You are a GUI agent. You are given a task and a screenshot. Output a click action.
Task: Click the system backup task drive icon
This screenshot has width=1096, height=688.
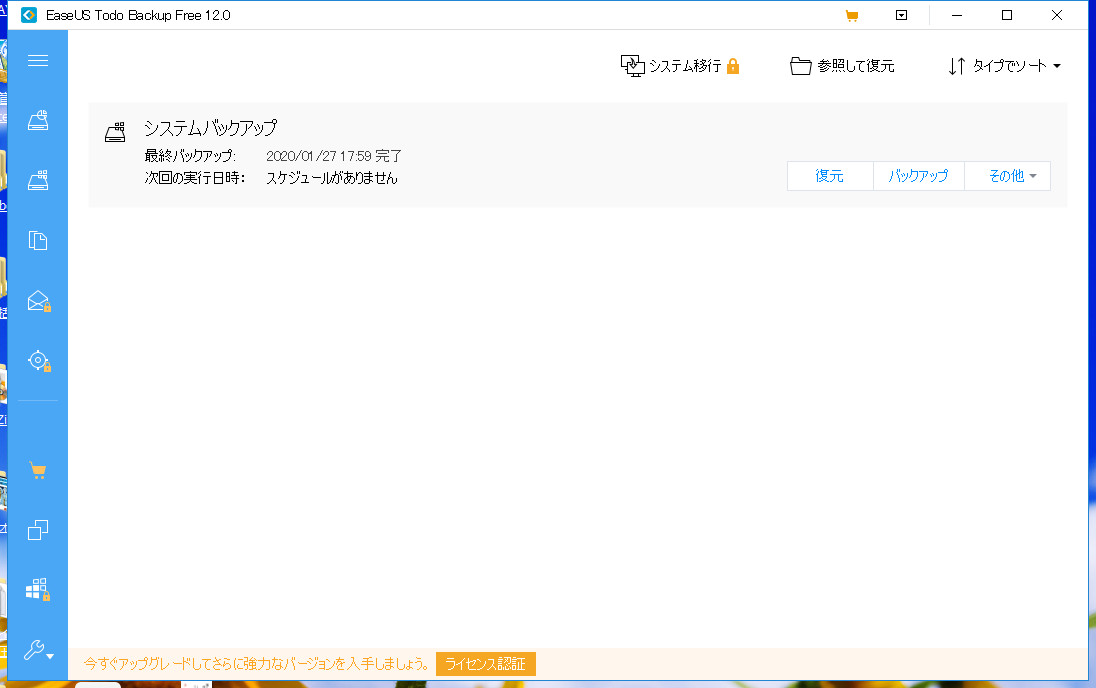point(115,132)
